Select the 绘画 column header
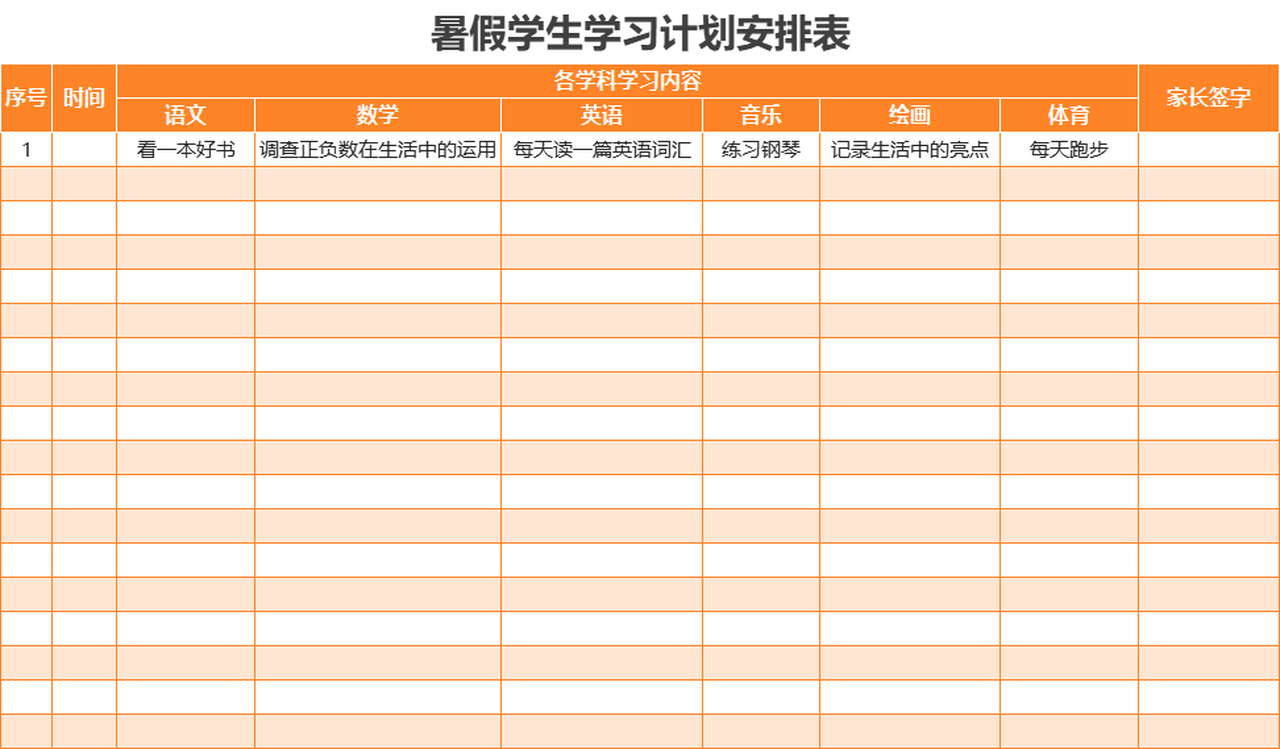Screen dimensions: 1280x749 [x=910, y=115]
